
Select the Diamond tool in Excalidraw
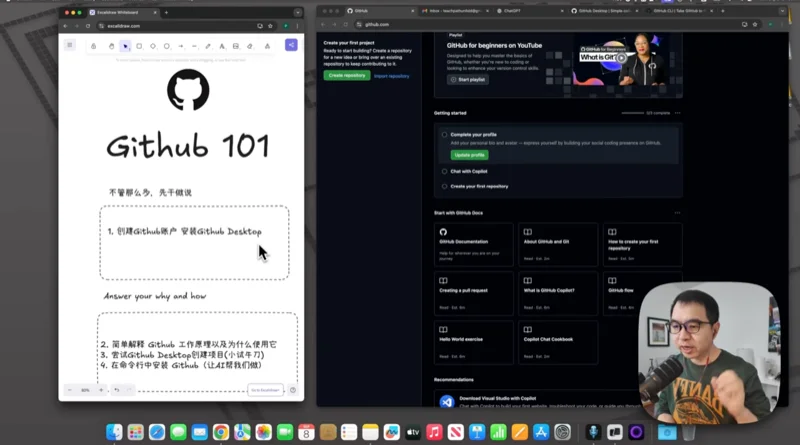(153, 46)
